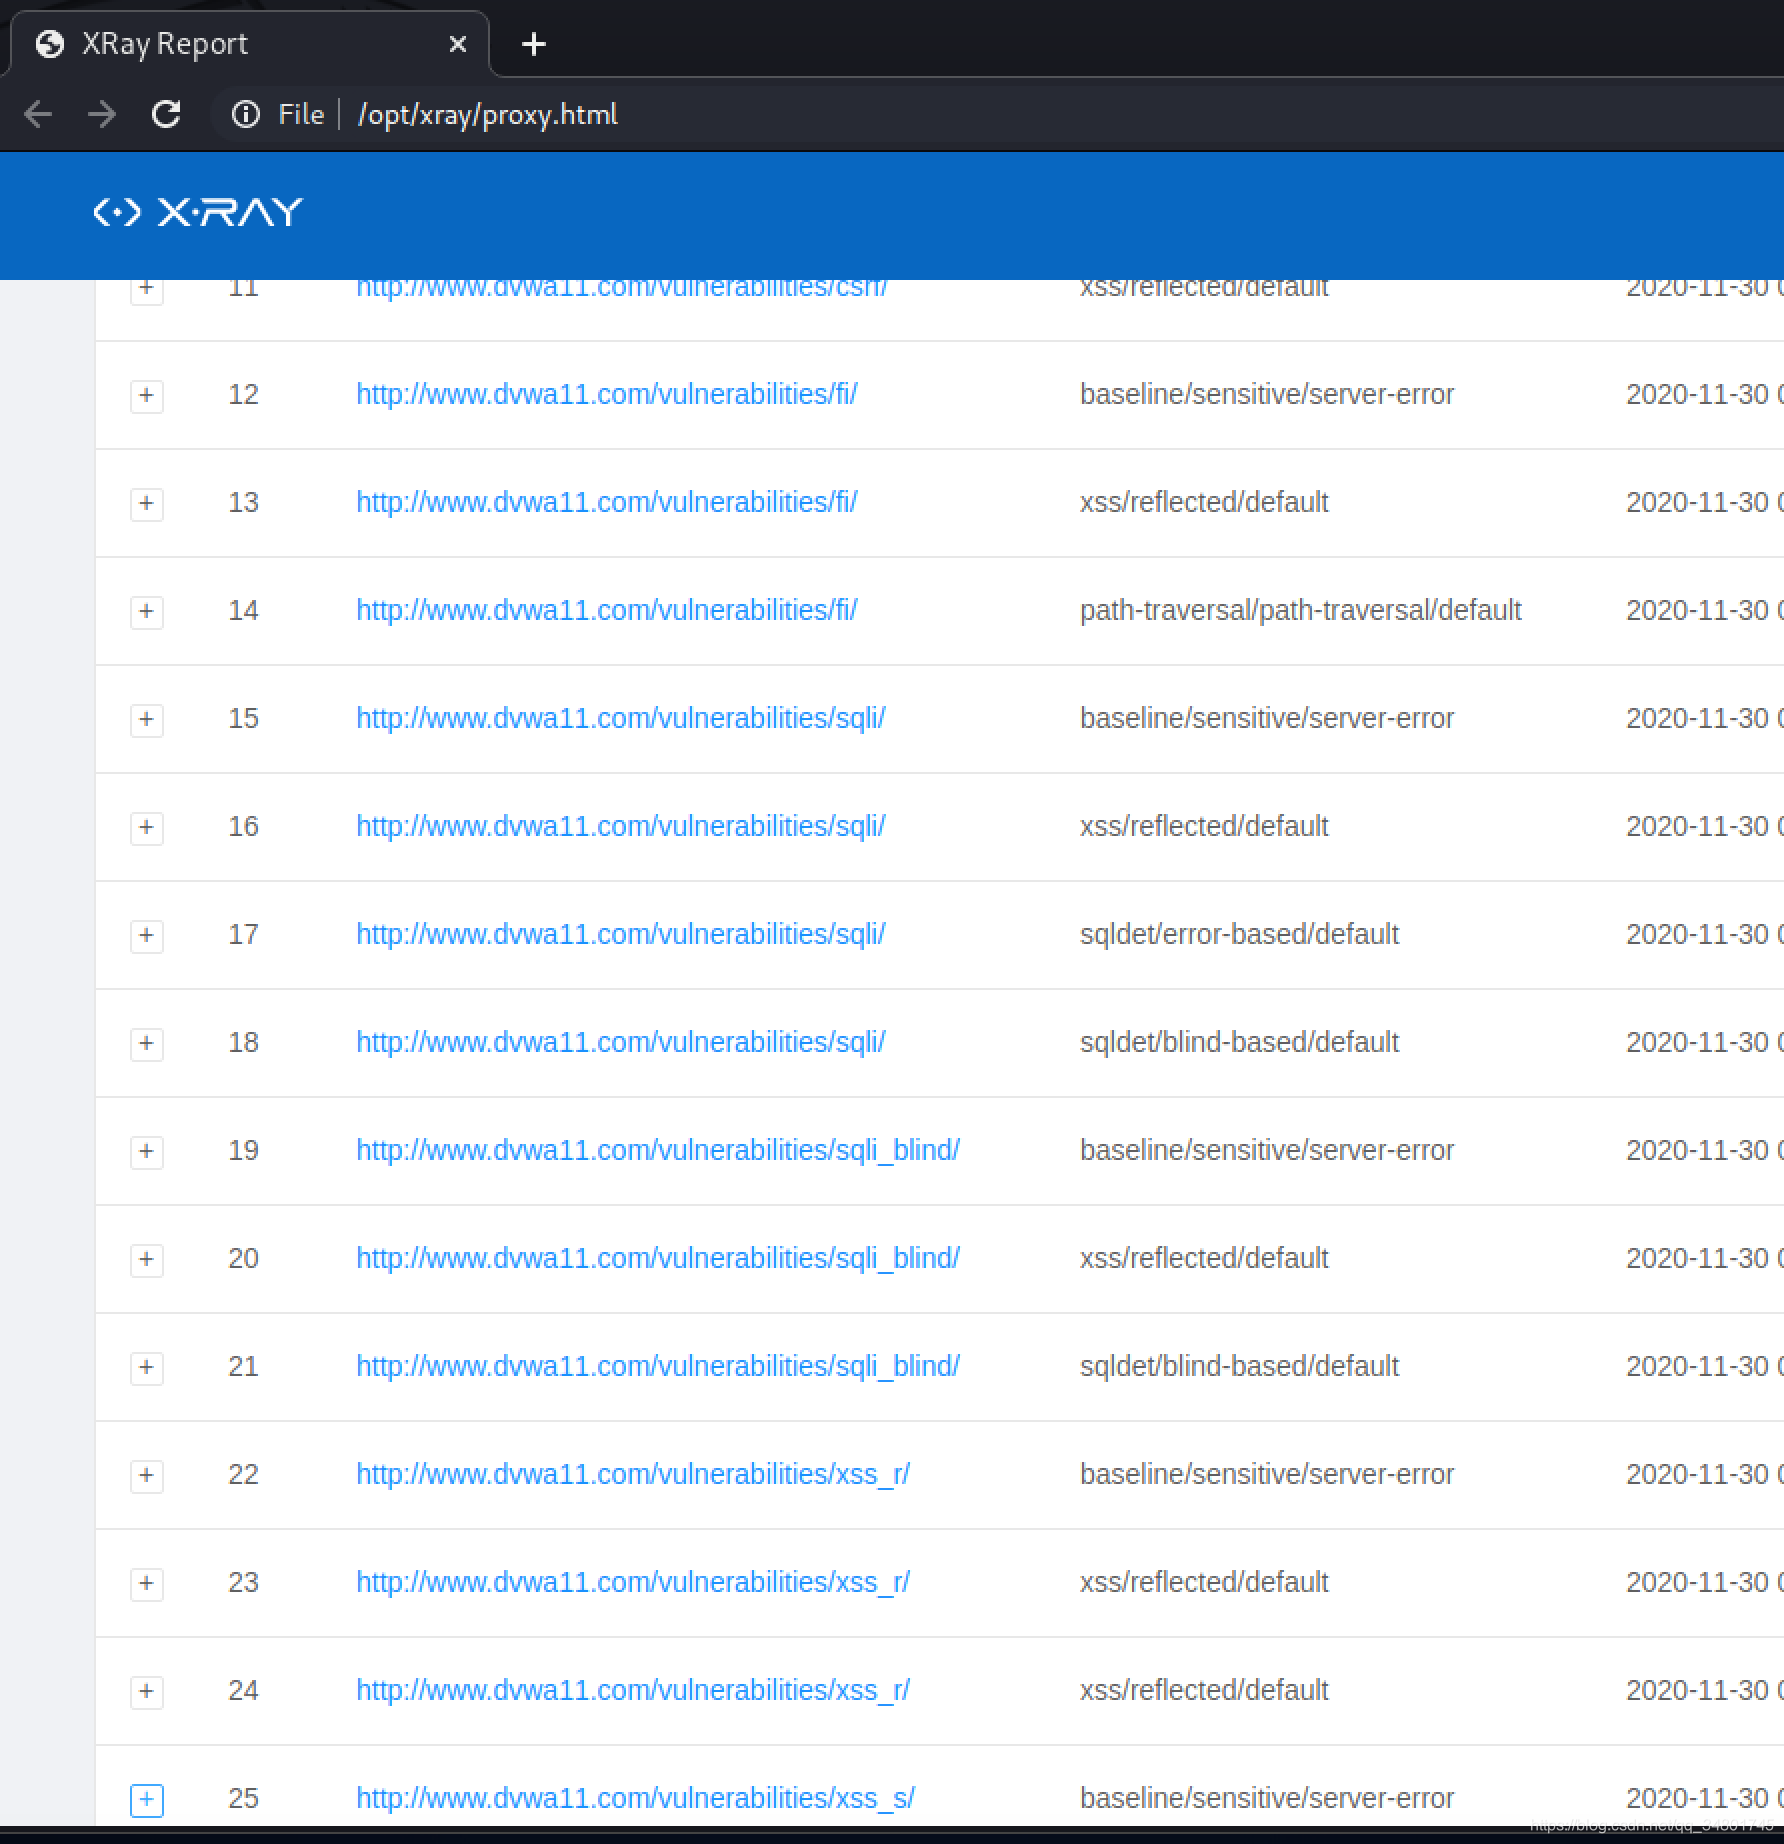This screenshot has height=1844, width=1784.
Task: Click the browser back arrow
Action: click(x=39, y=114)
